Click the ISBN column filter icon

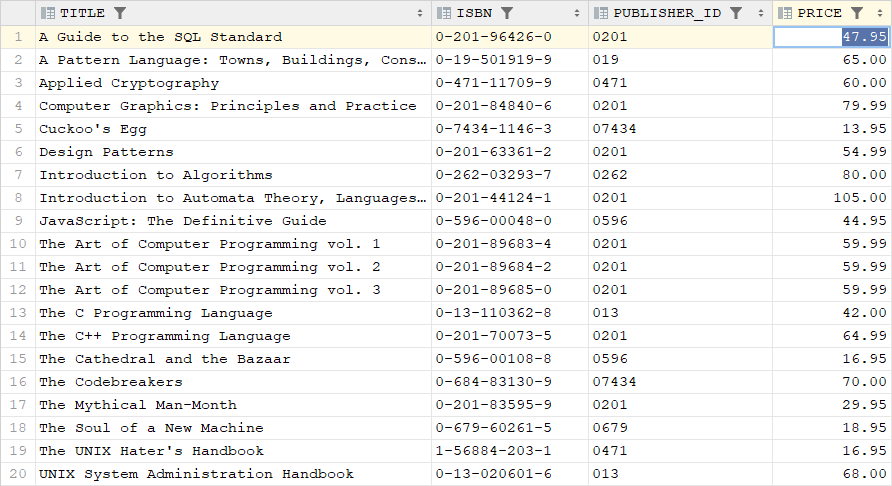(x=507, y=13)
